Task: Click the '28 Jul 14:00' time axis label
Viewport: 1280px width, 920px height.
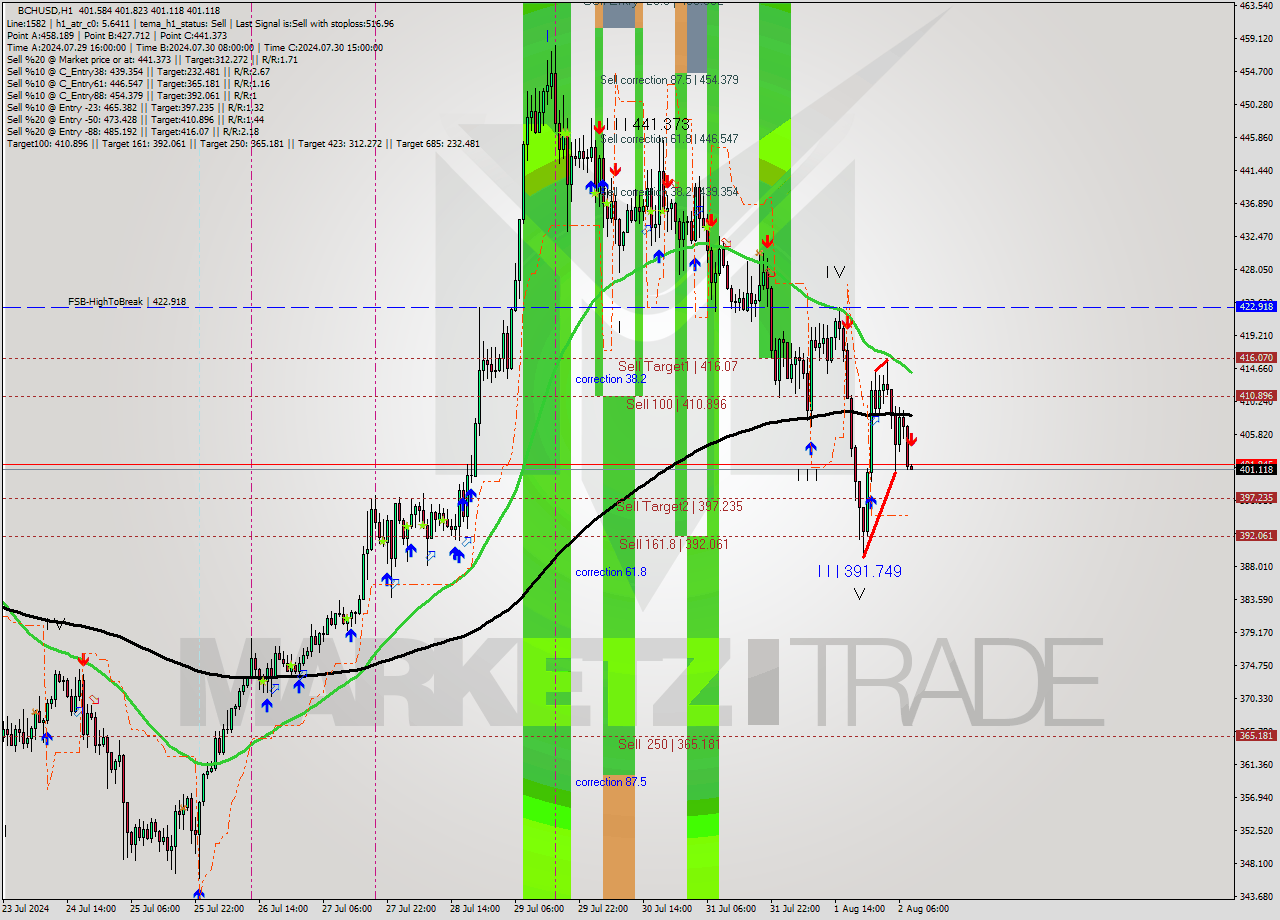Action: (x=474, y=909)
